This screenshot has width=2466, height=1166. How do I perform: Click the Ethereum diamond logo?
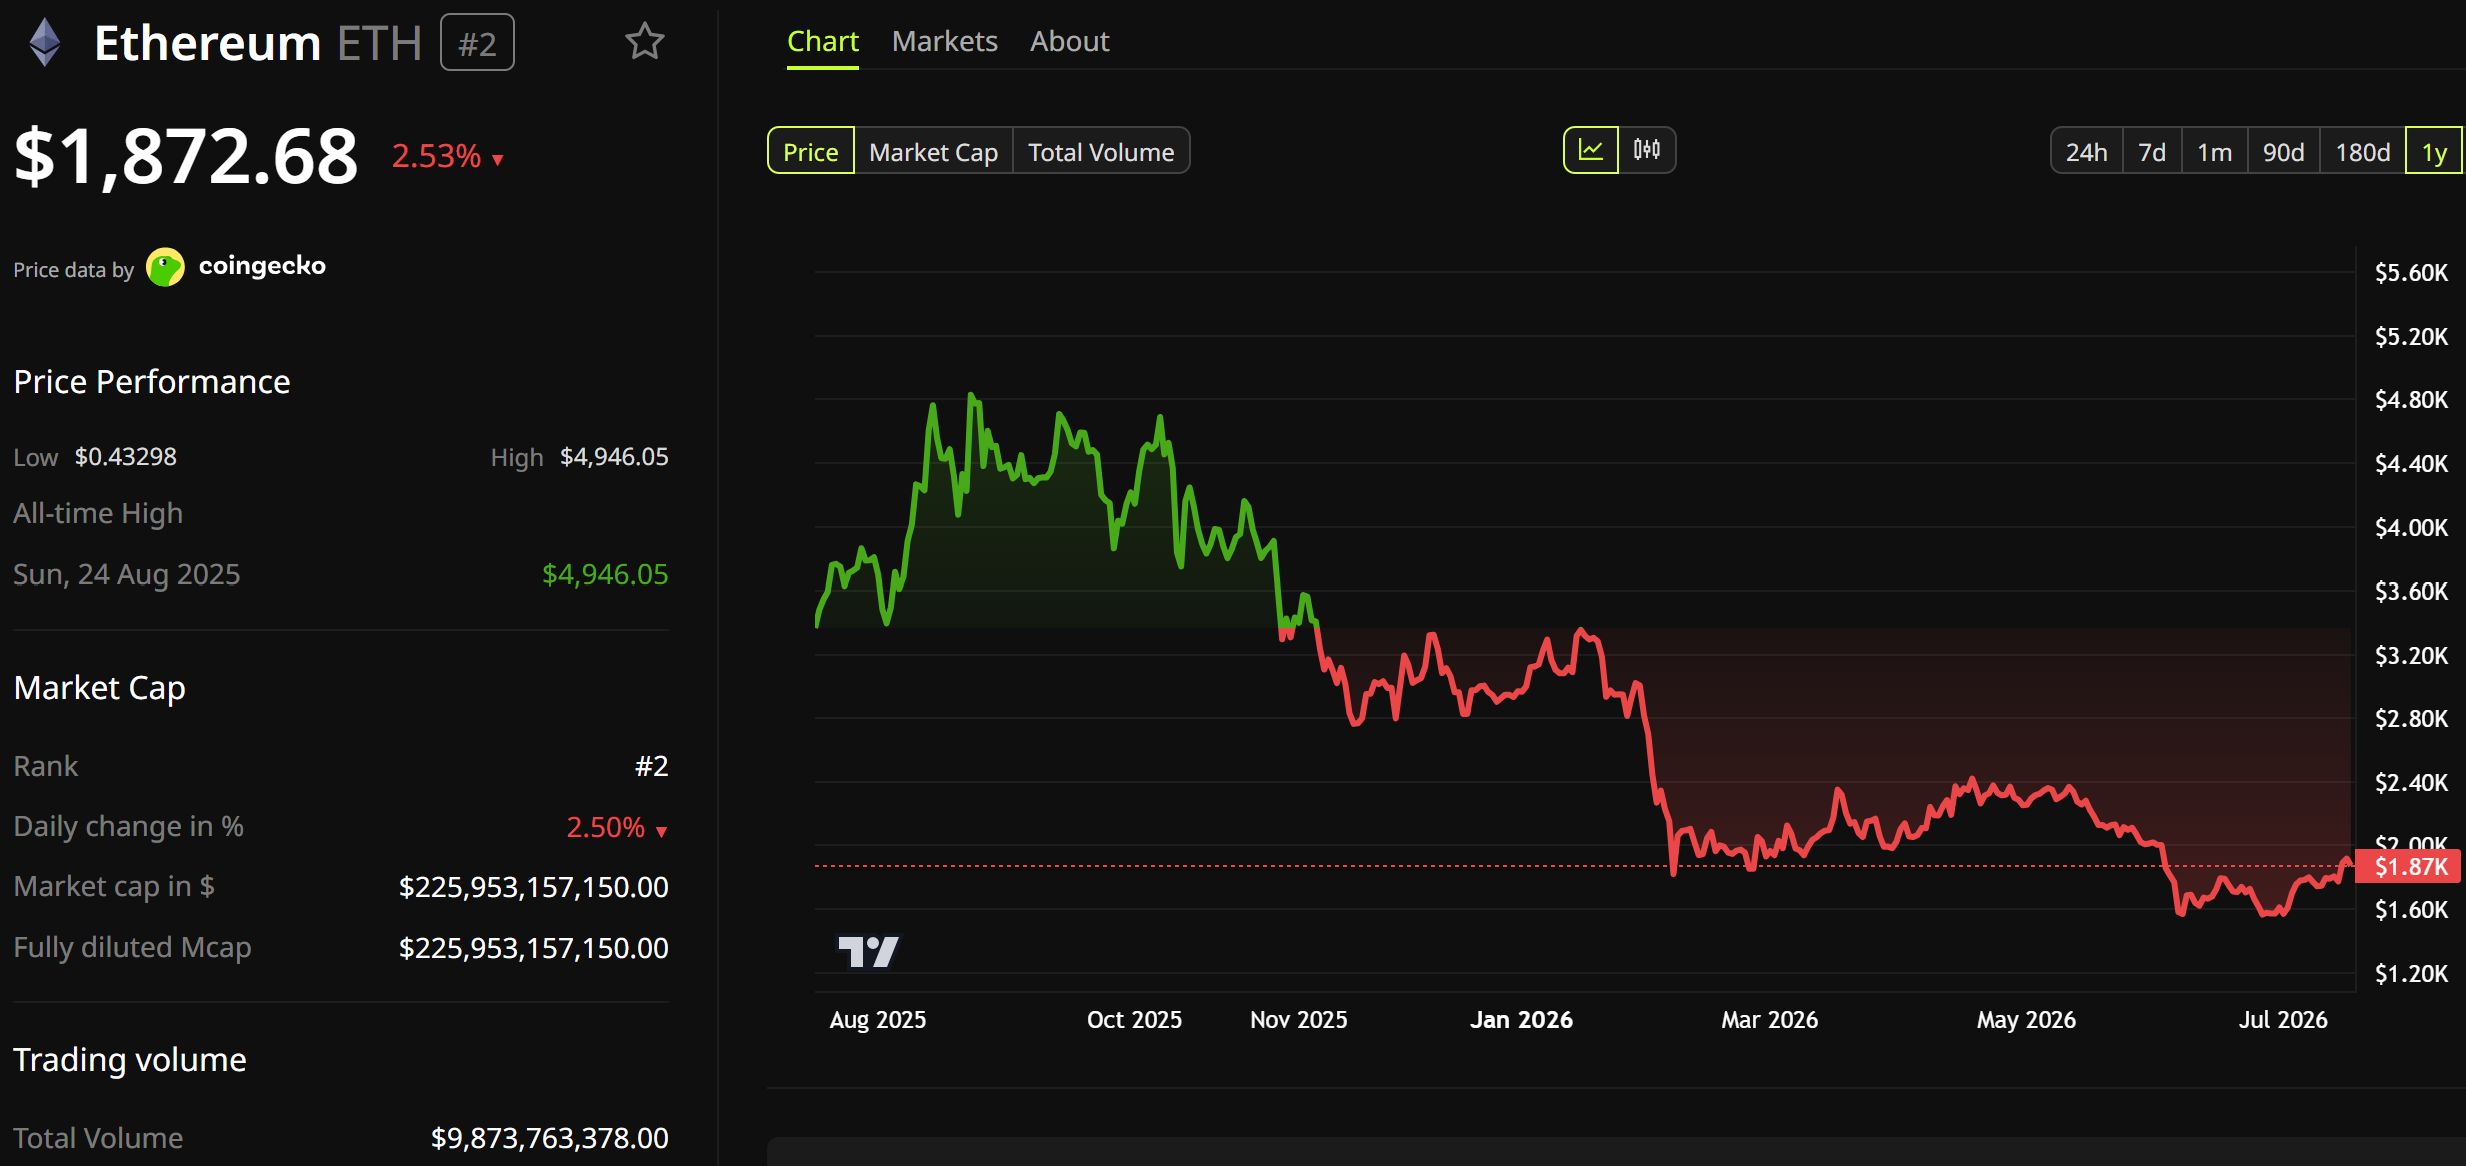pos(45,43)
